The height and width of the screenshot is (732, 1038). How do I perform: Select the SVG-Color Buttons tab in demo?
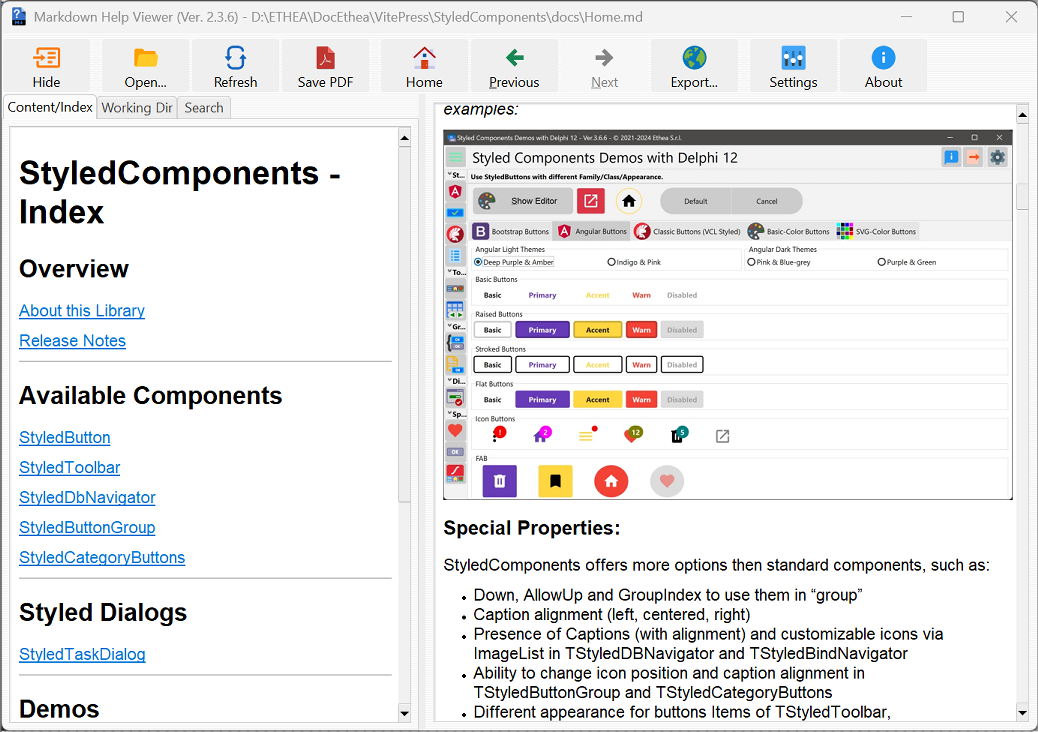876,232
